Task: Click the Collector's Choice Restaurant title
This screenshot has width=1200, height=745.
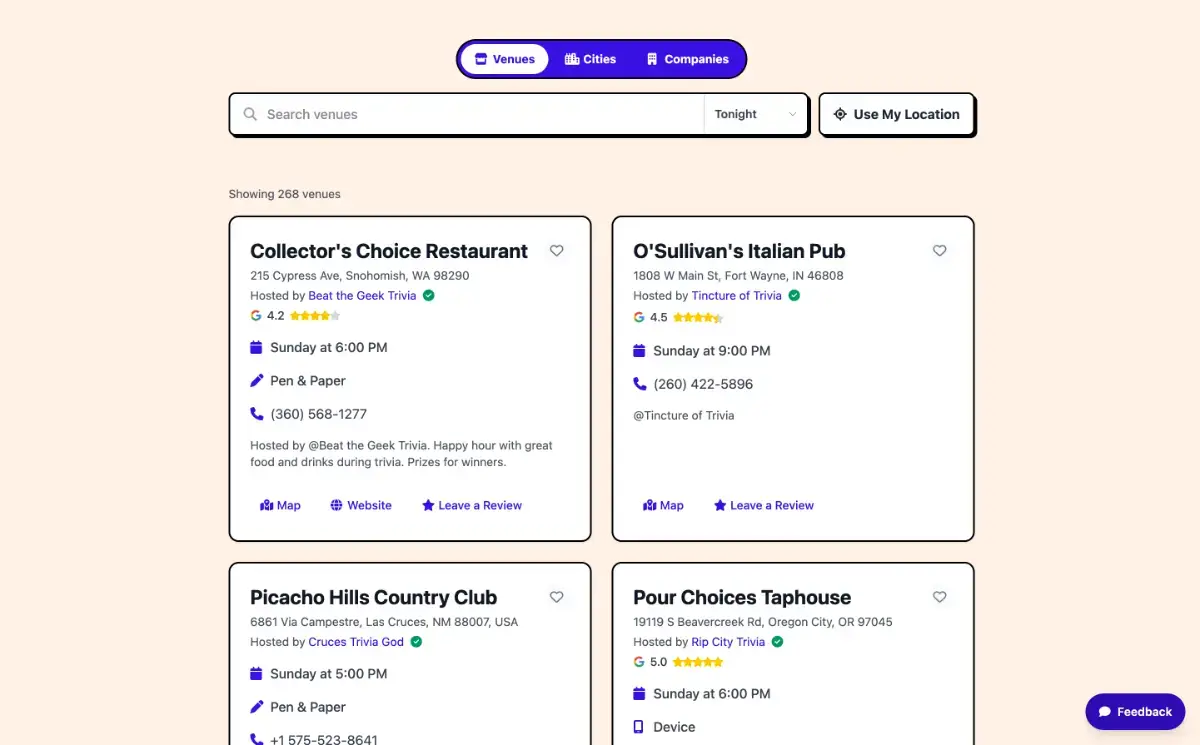Action: [389, 251]
